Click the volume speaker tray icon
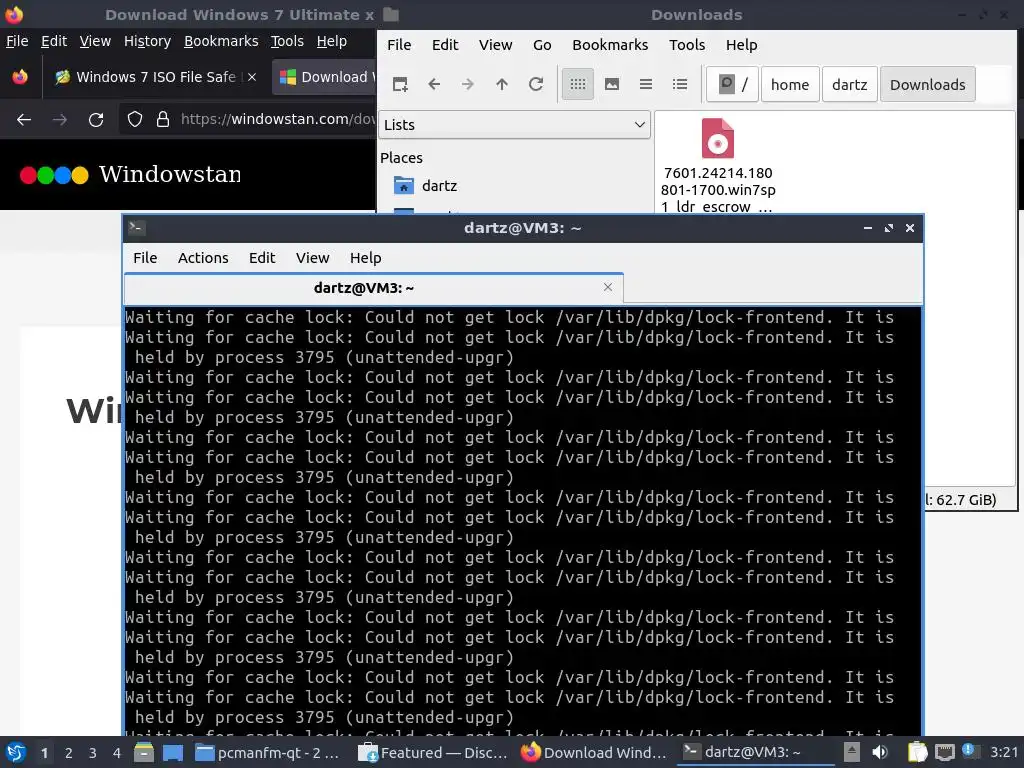The height and width of the screenshot is (768, 1024). coord(880,753)
